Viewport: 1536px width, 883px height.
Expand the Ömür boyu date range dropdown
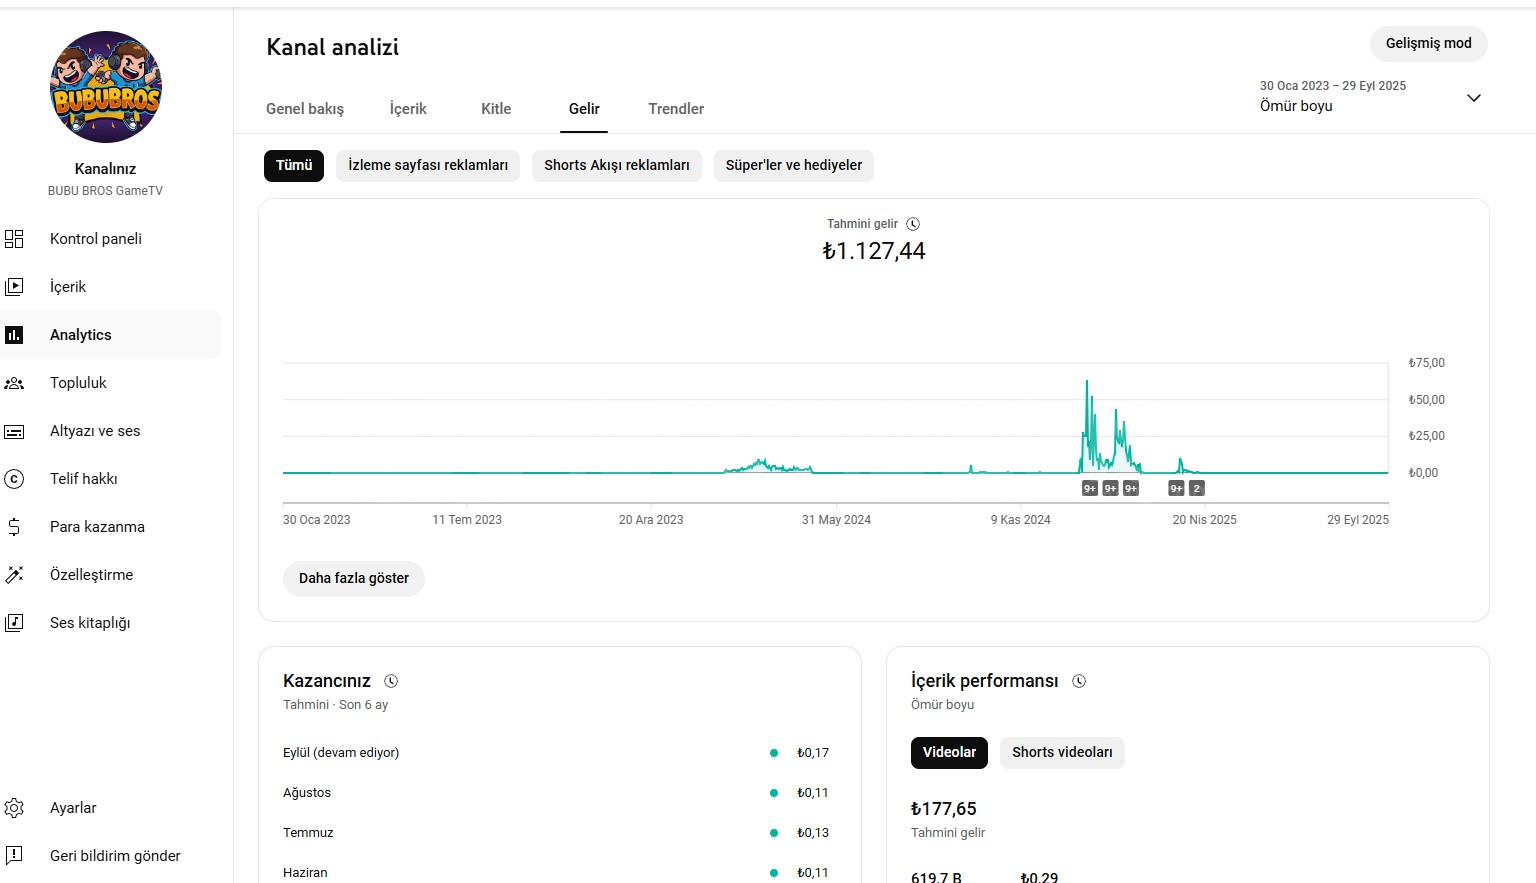click(x=1473, y=98)
